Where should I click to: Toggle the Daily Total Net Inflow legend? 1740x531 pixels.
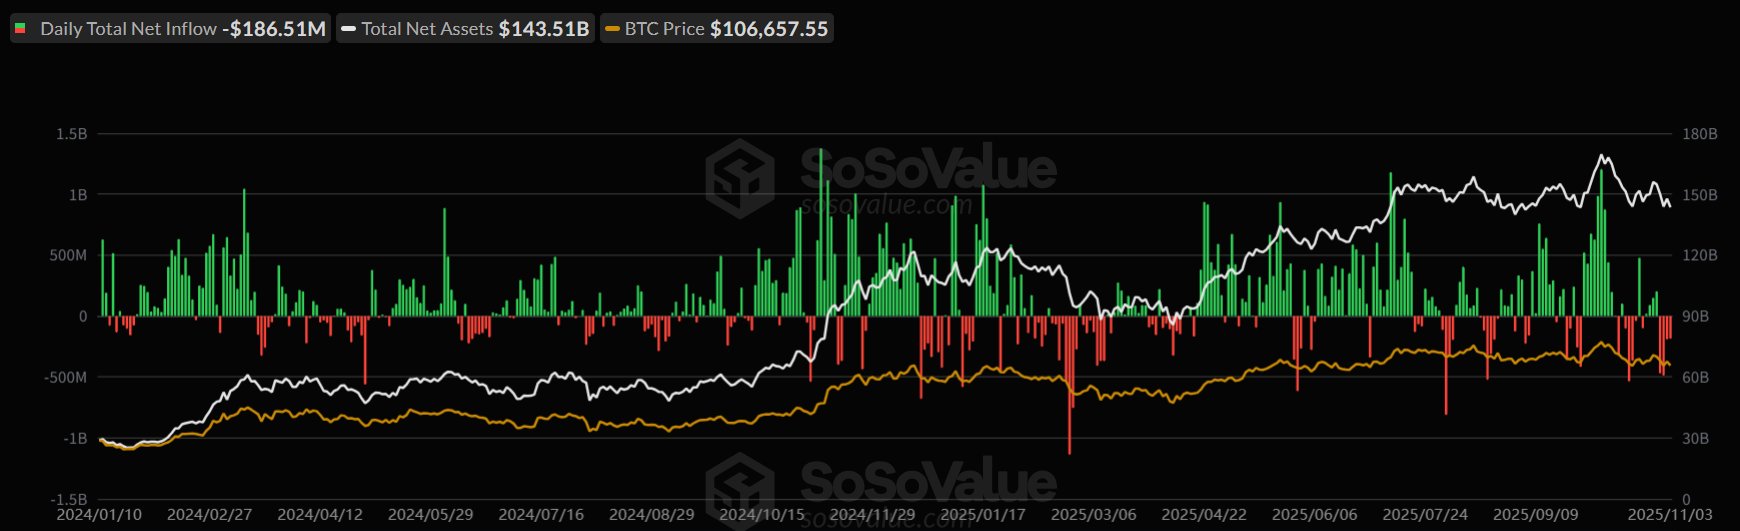point(170,29)
